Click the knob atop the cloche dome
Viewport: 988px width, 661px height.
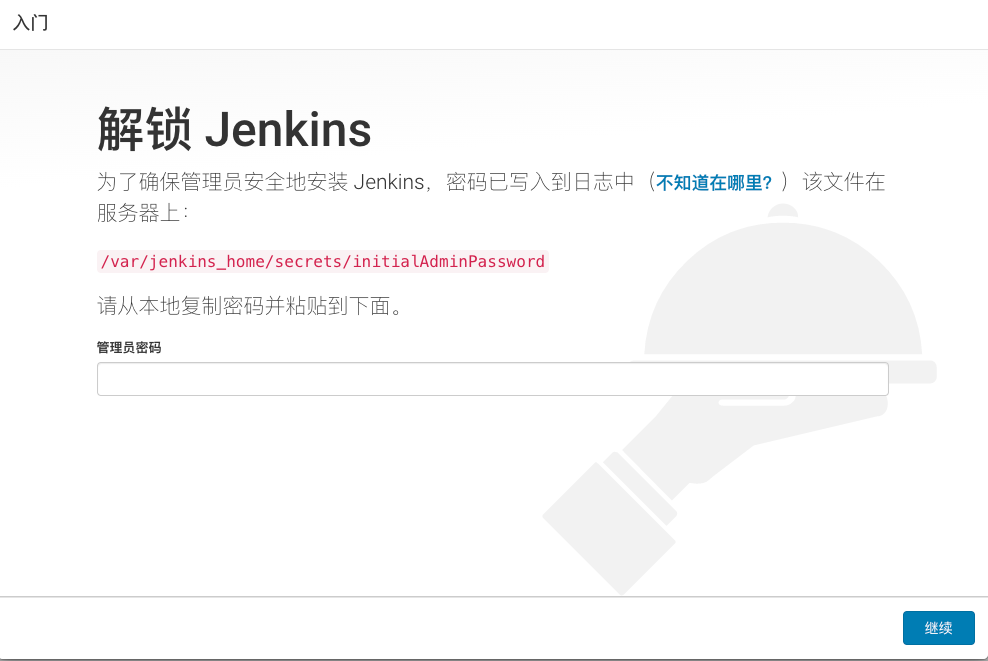tap(783, 212)
